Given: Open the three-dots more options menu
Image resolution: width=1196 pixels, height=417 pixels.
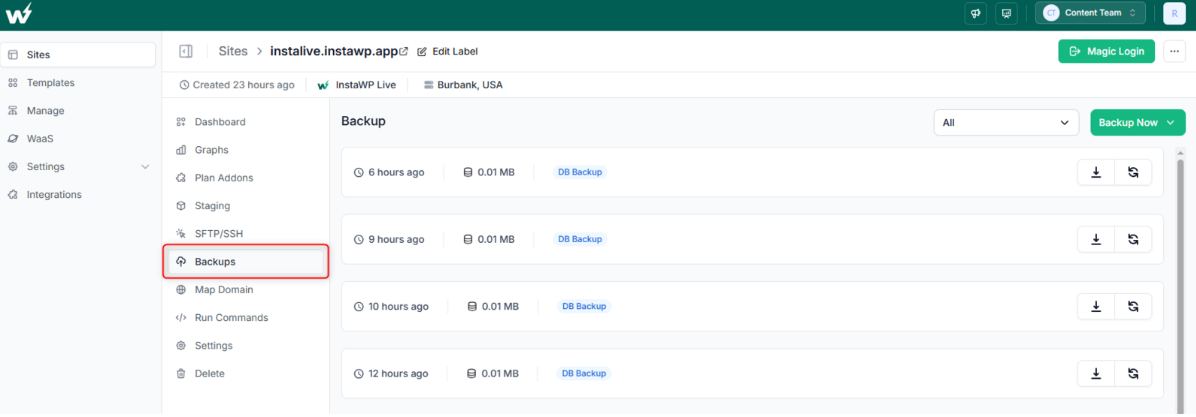Looking at the screenshot, I should click(1174, 51).
